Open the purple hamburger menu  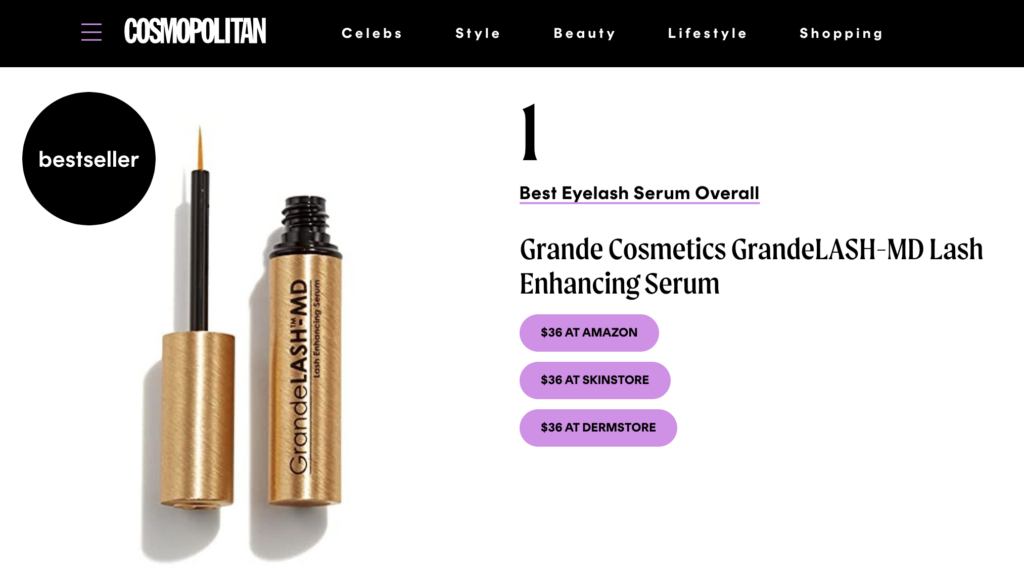91,32
